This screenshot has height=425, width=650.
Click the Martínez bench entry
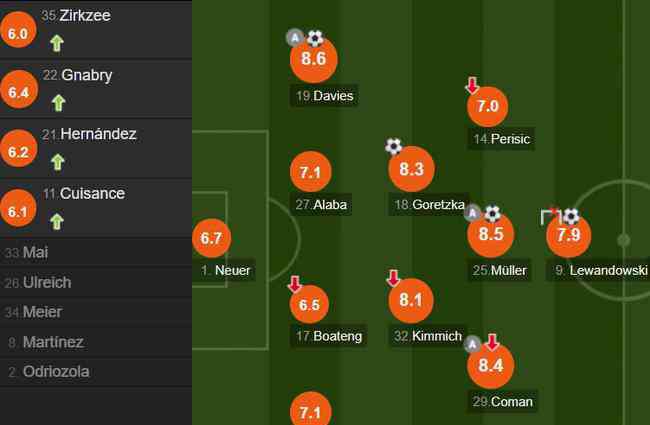(x=96, y=342)
